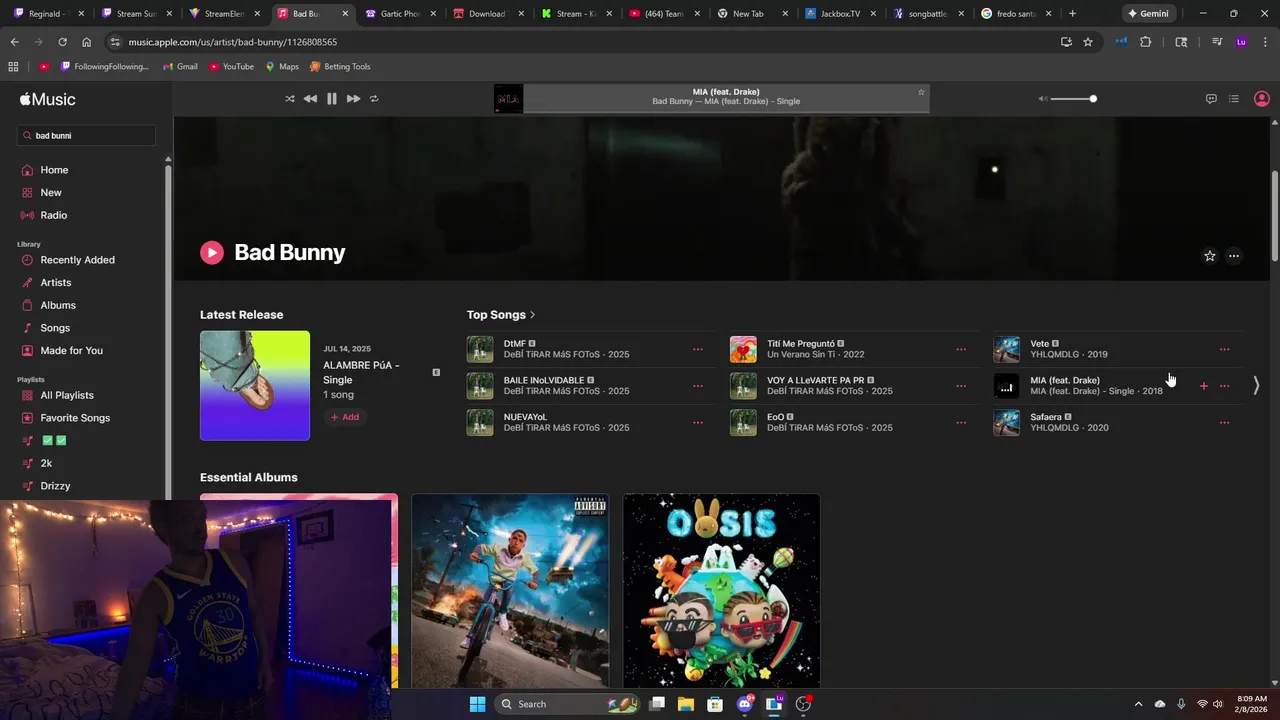This screenshot has width=1280, height=720.
Task: Bookmark this page star icon
Action: tap(1088, 42)
